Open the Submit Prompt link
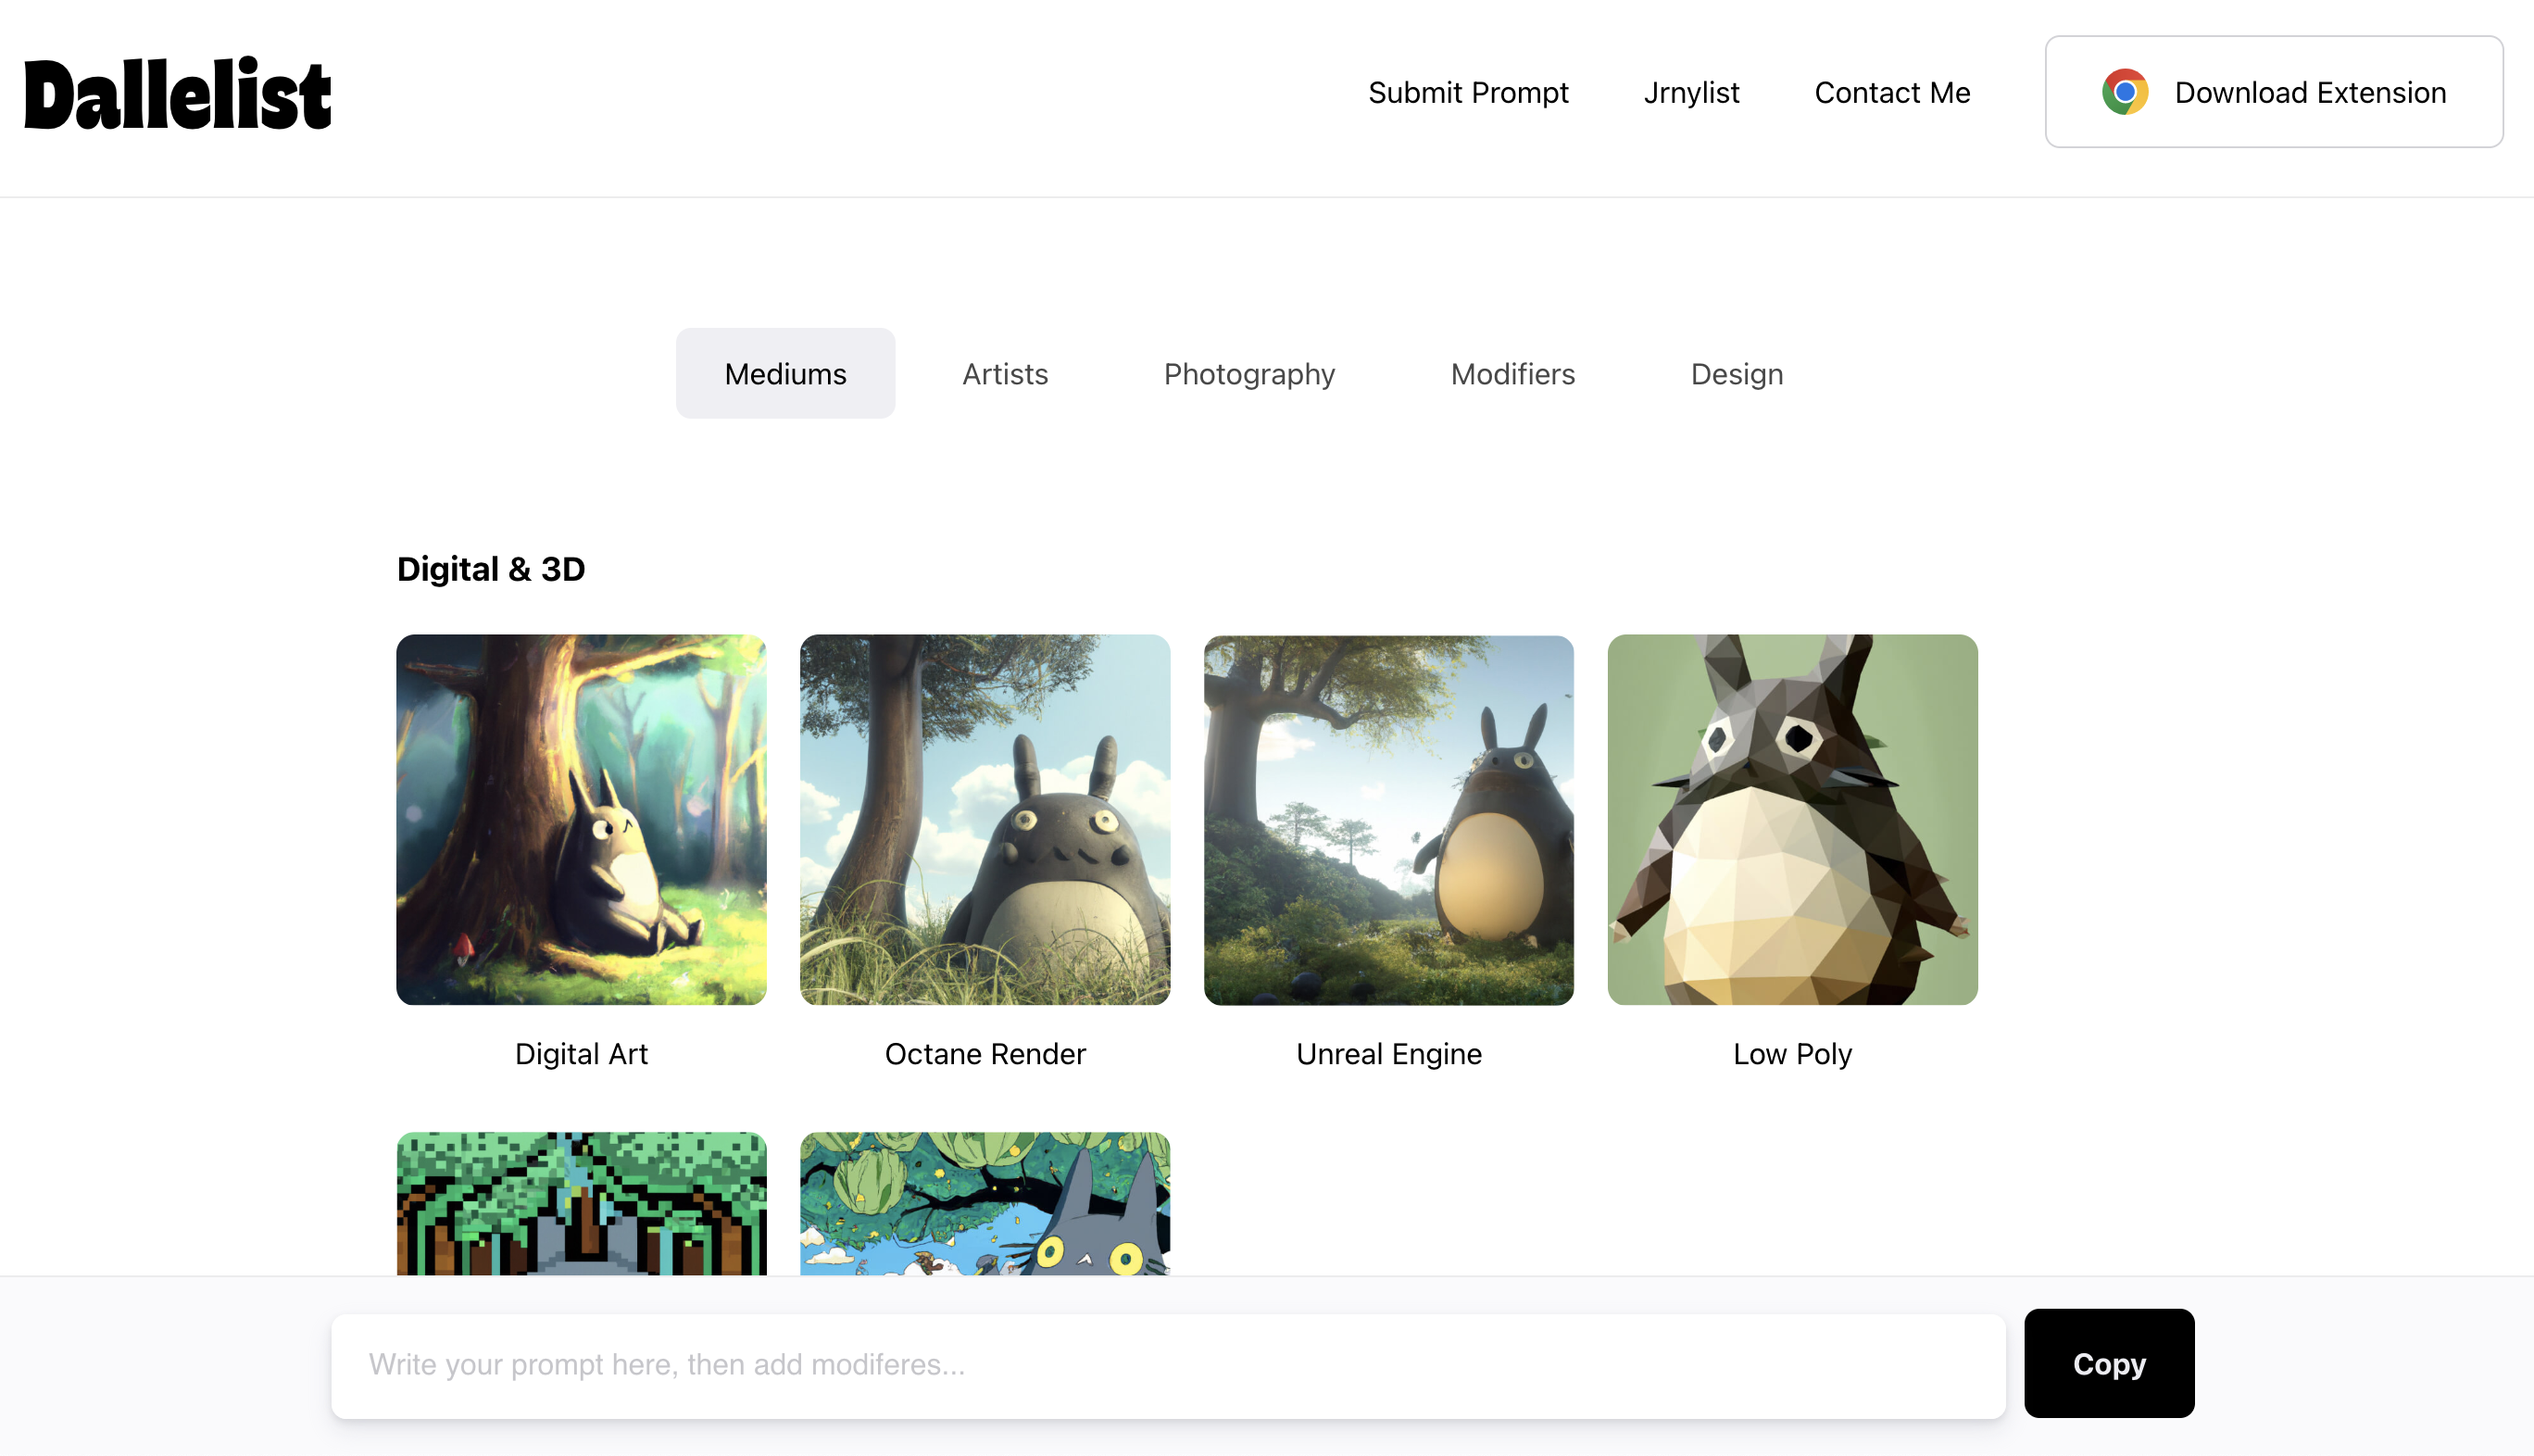This screenshot has width=2534, height=1456. click(x=1468, y=92)
